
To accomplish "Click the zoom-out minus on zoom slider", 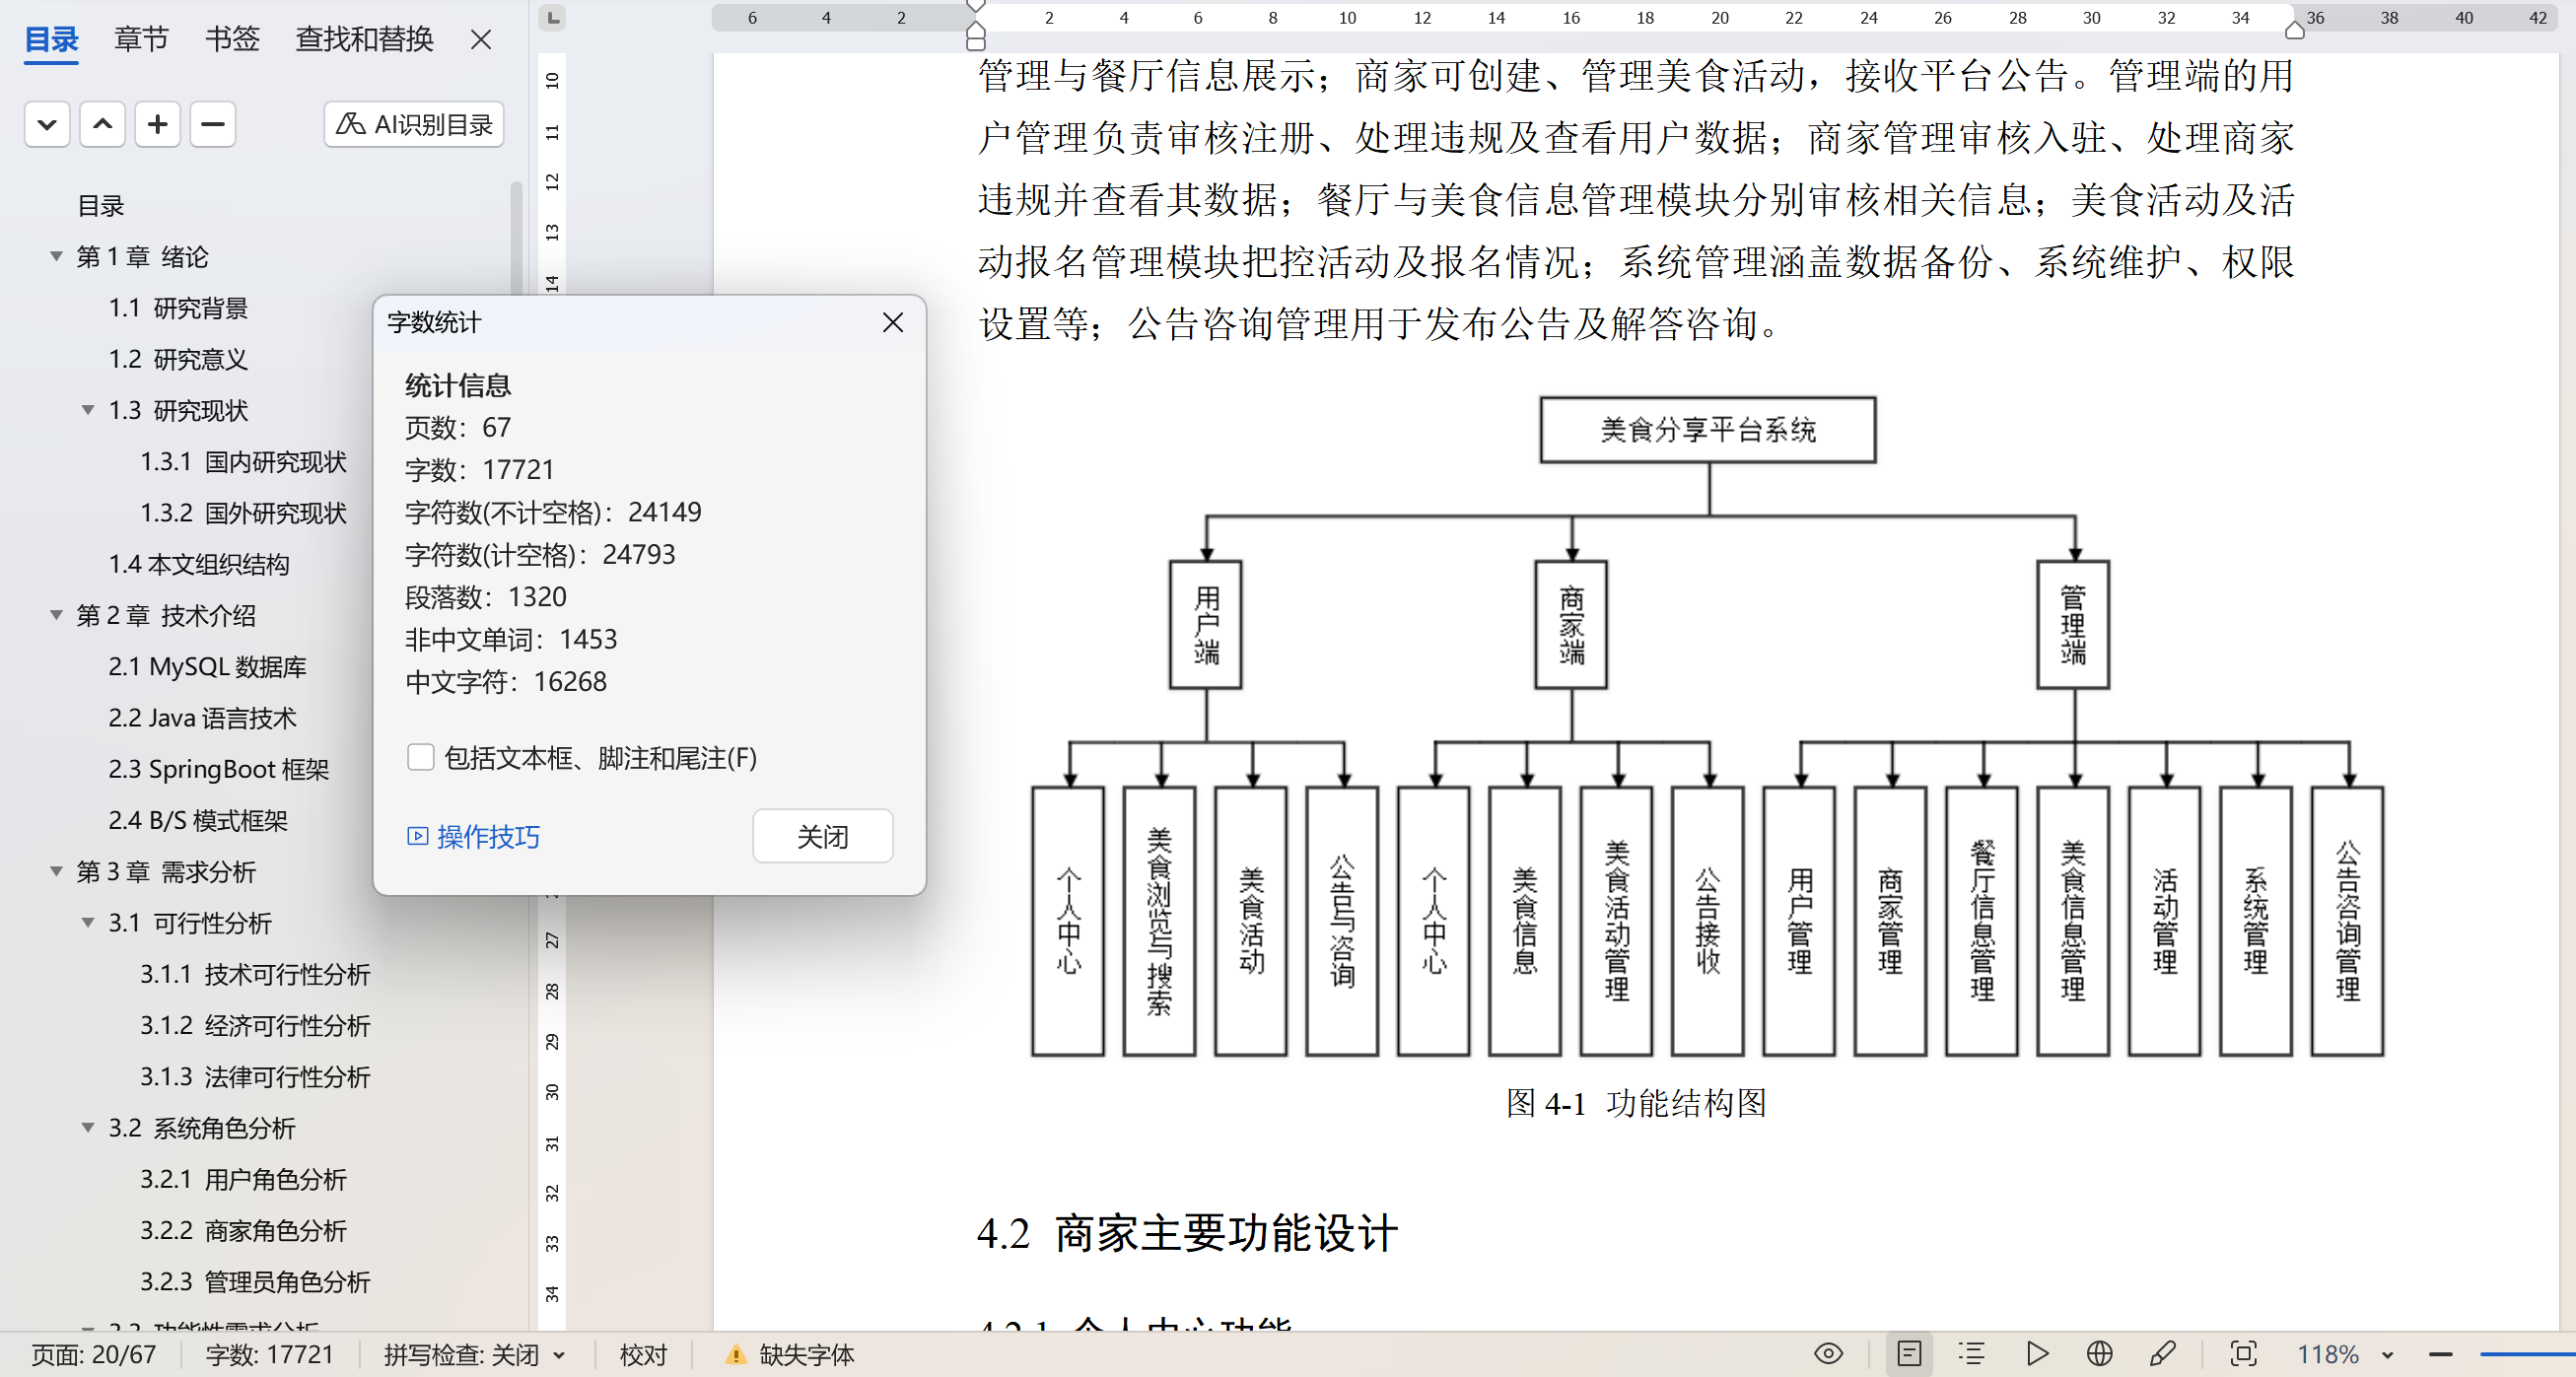I will coord(2440,1354).
